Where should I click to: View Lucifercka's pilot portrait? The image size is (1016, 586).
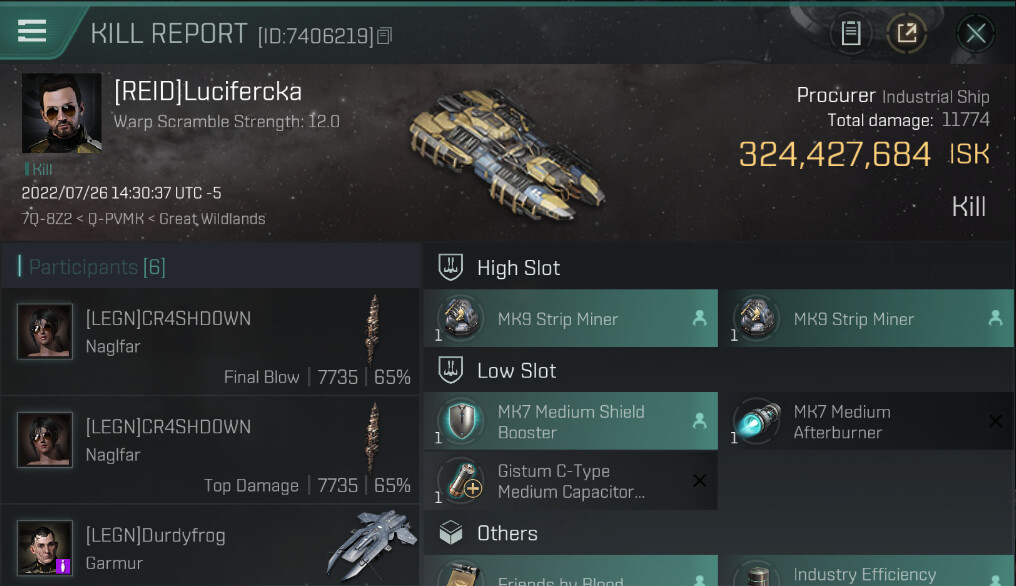coord(62,113)
